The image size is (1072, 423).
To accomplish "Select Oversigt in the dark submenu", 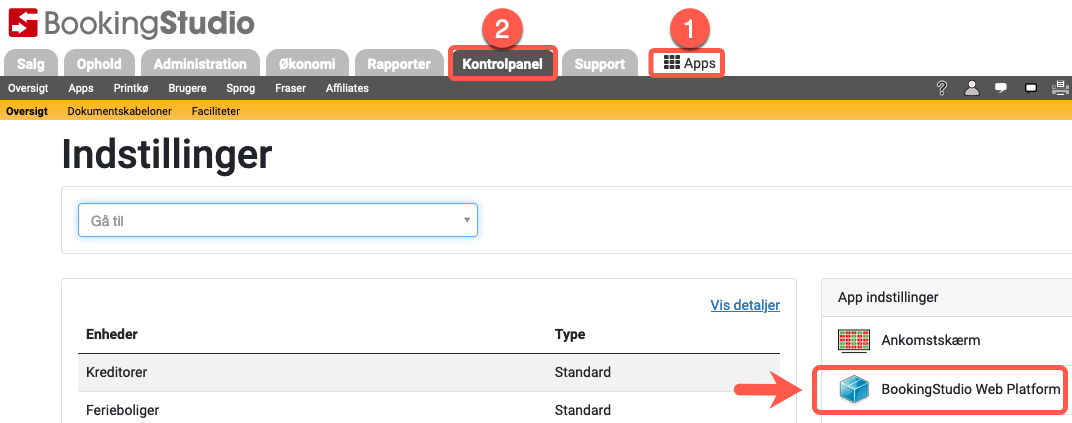I will tap(28, 88).
